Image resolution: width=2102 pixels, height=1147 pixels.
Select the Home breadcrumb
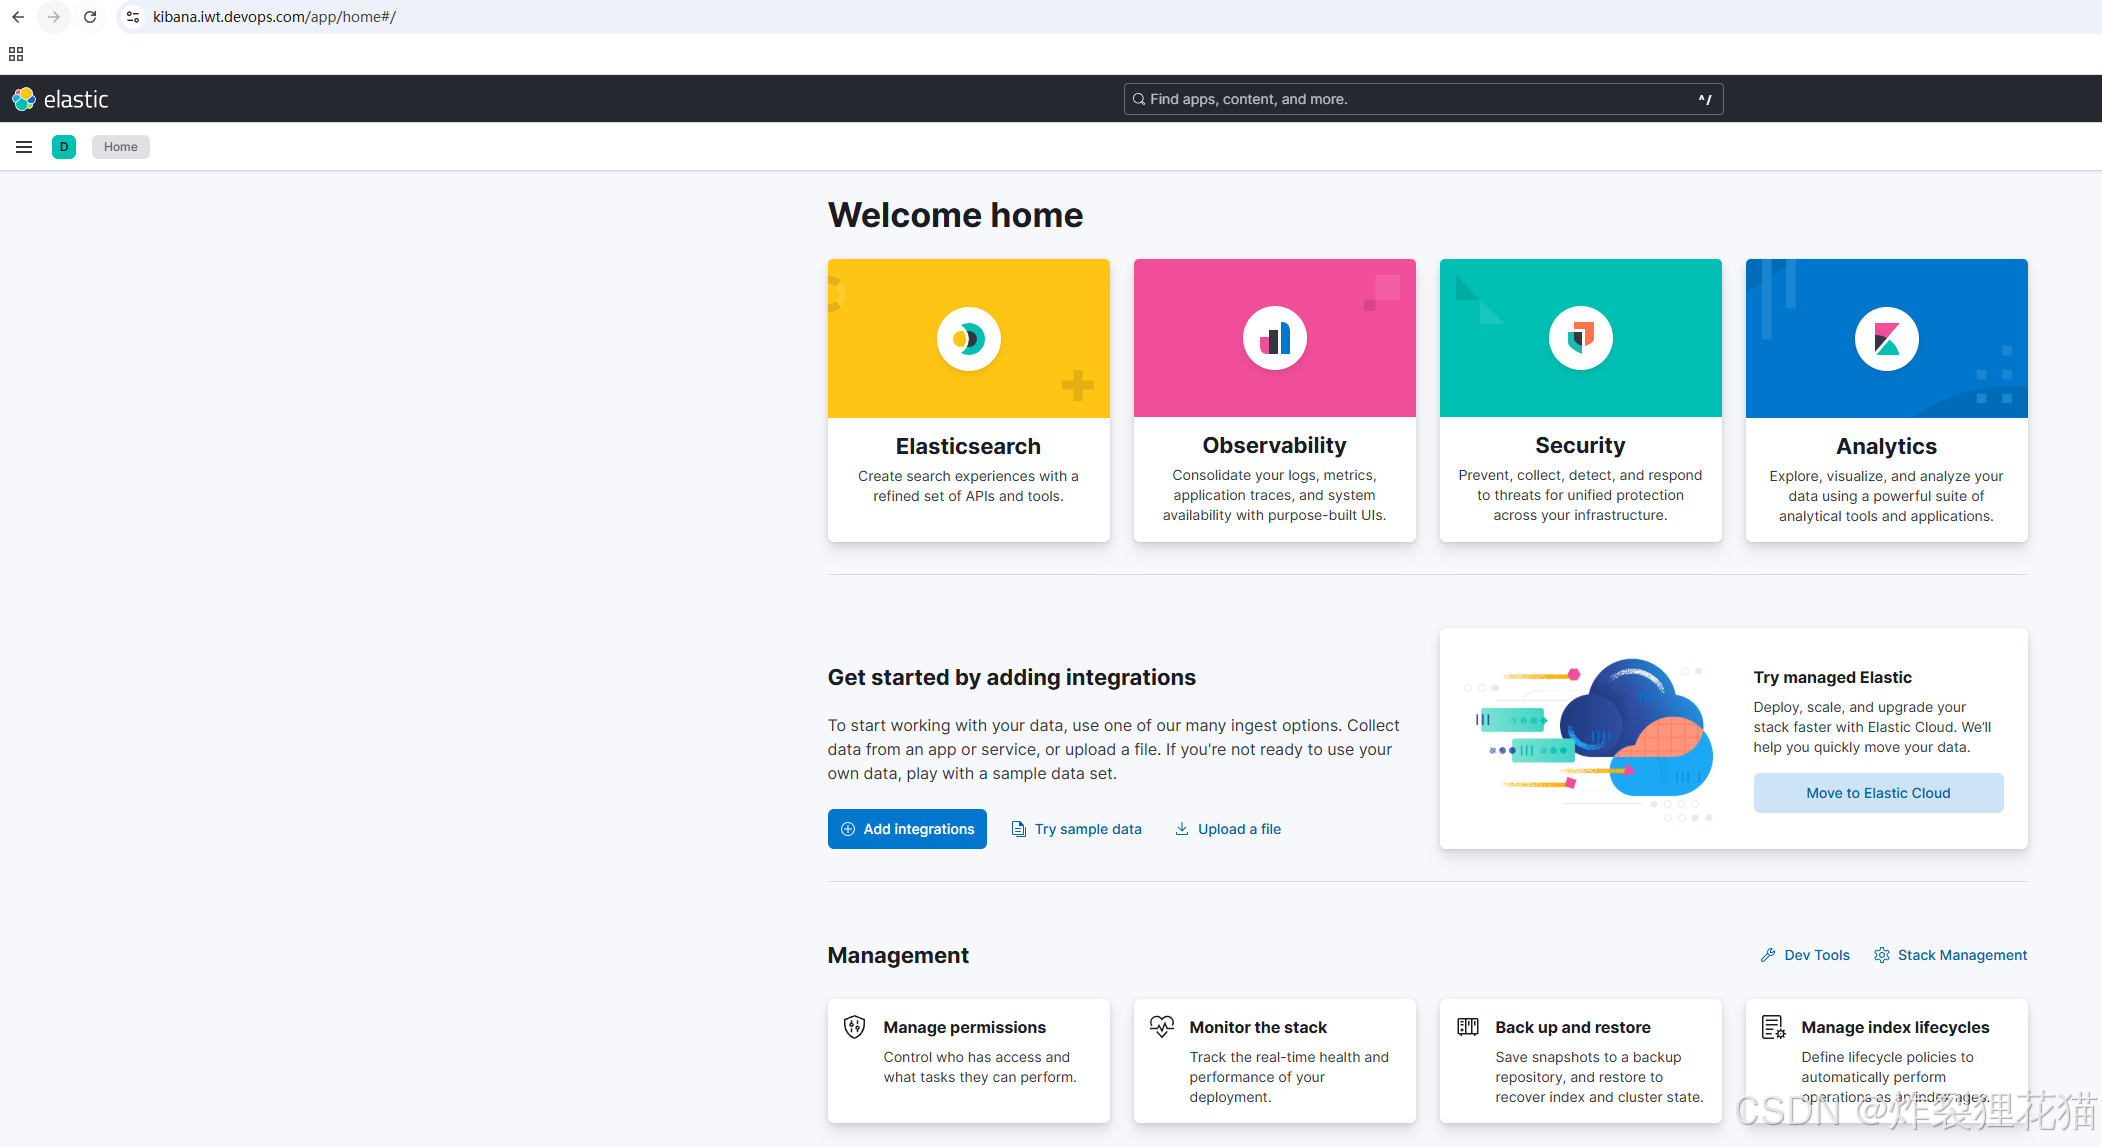121,147
